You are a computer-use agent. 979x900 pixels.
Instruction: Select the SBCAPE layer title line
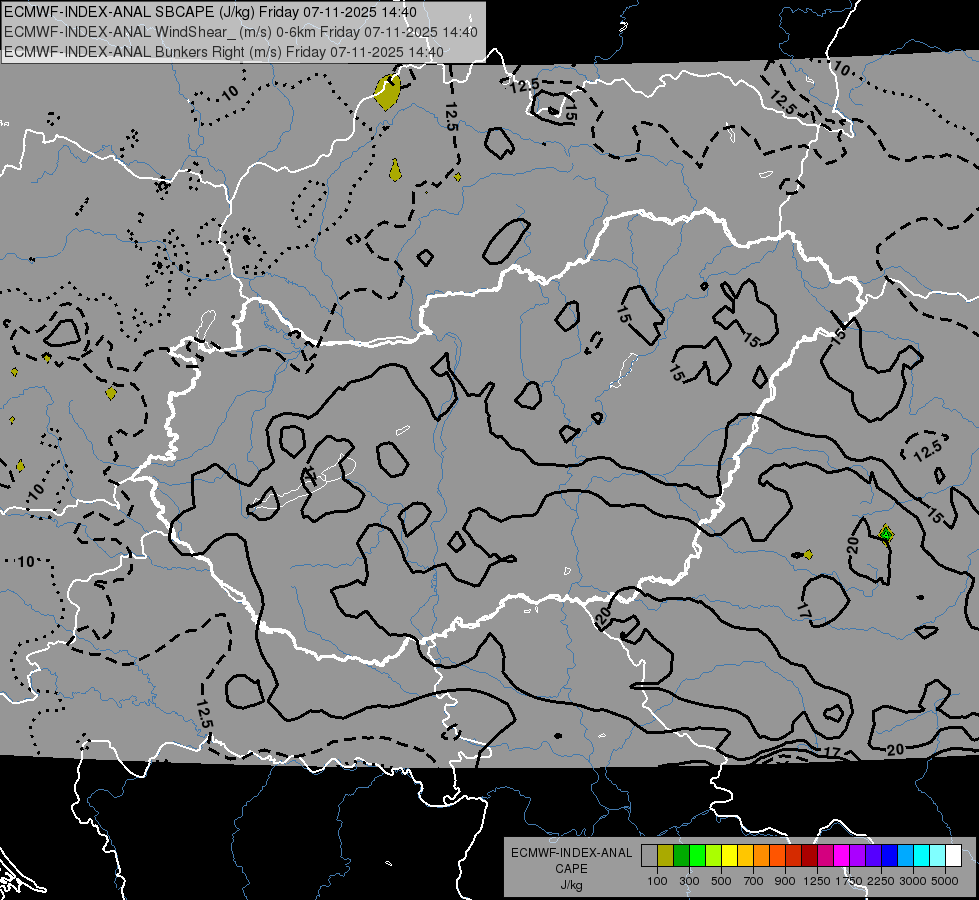pos(210,12)
